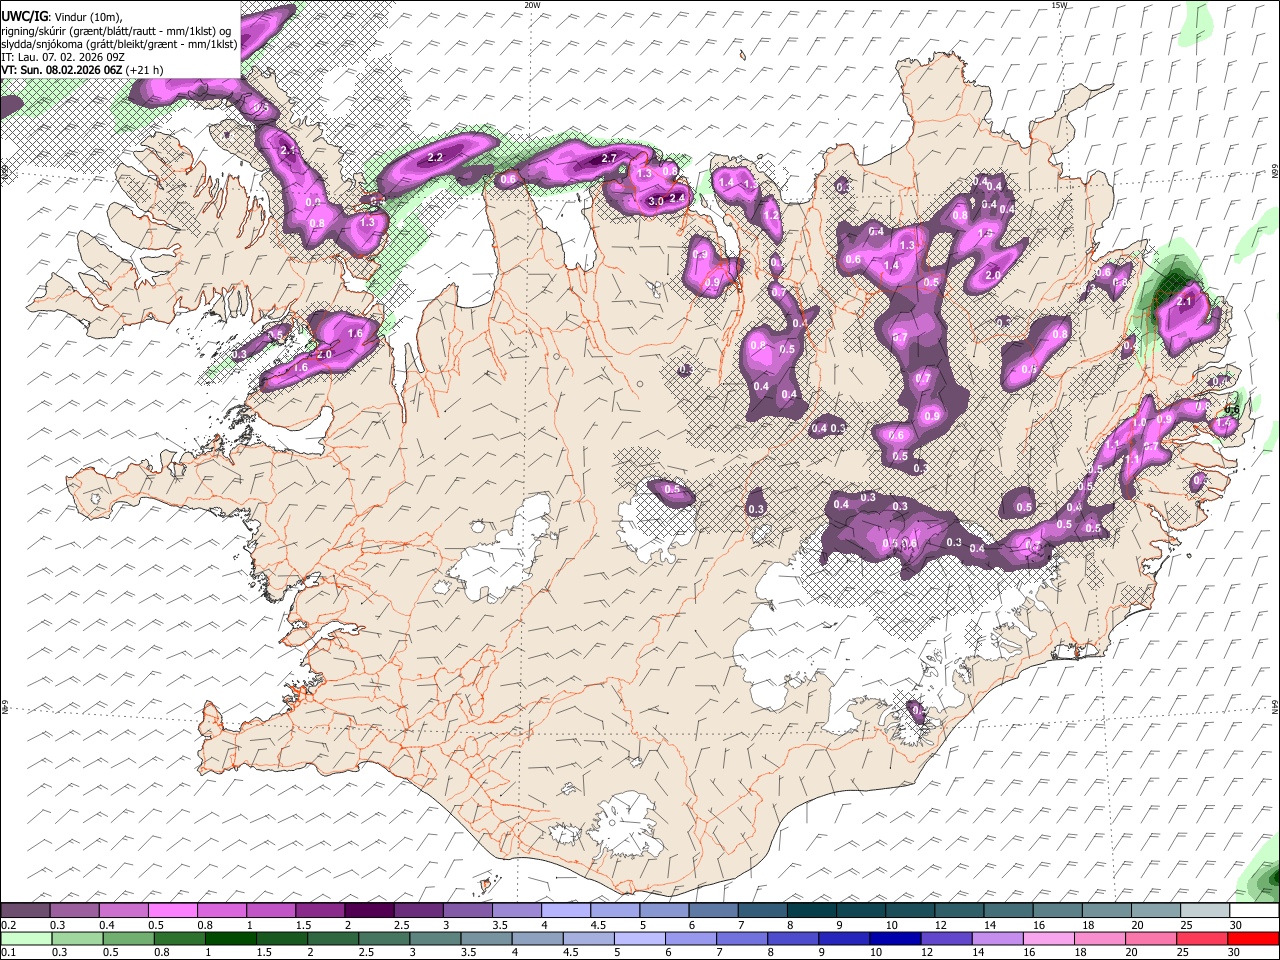This screenshot has height=960, width=1280.
Task: Click the '2.4' precipitation value on map
Action: tap(677, 198)
